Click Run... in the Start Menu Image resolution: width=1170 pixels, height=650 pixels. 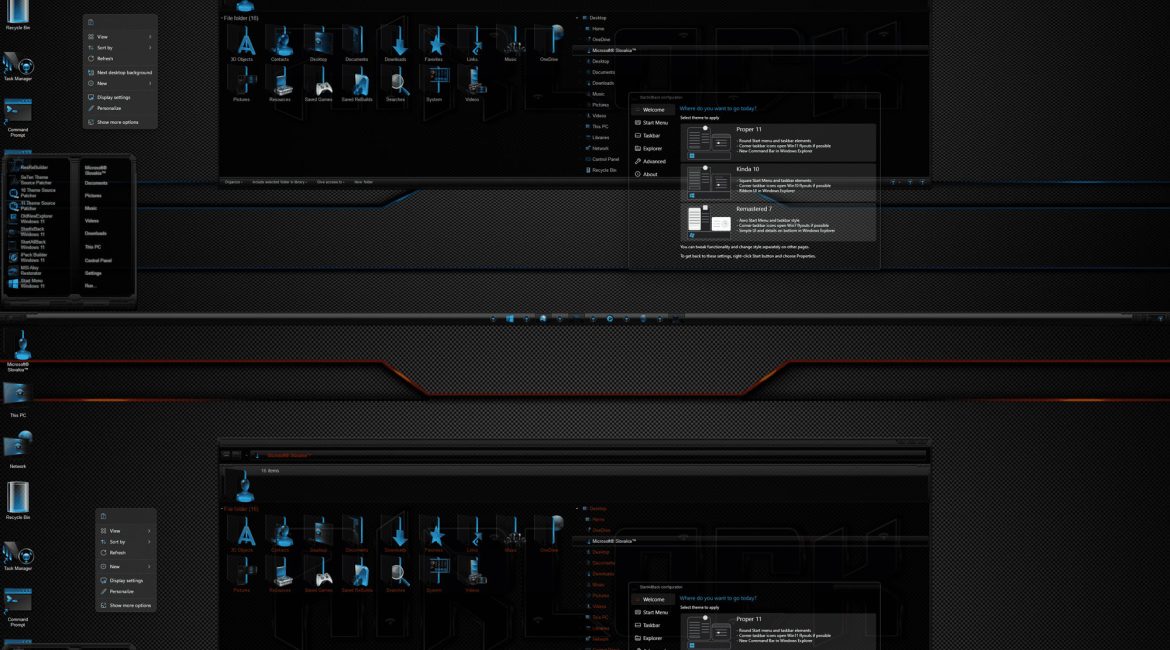point(95,286)
